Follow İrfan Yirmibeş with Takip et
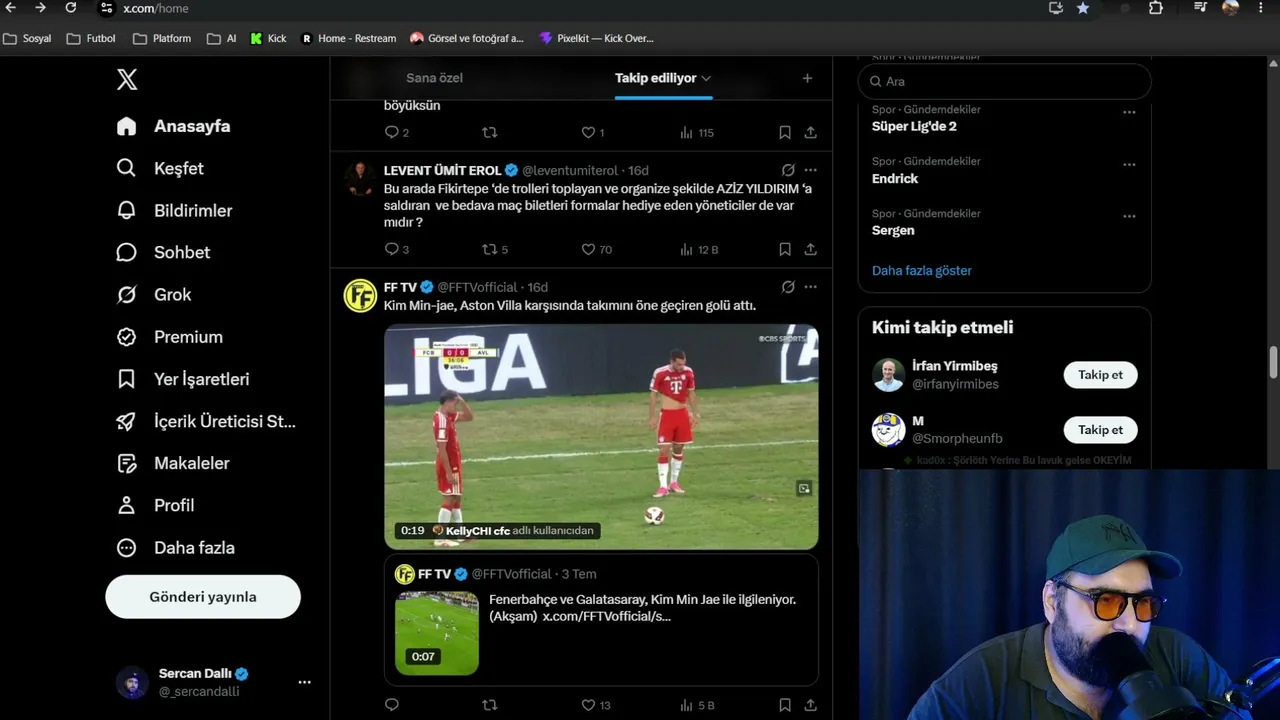The image size is (1280, 720). click(x=1100, y=375)
